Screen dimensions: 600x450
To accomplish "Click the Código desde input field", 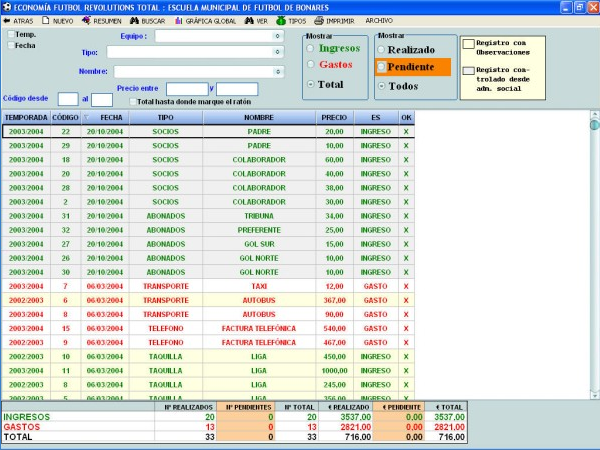I will 68,99.
